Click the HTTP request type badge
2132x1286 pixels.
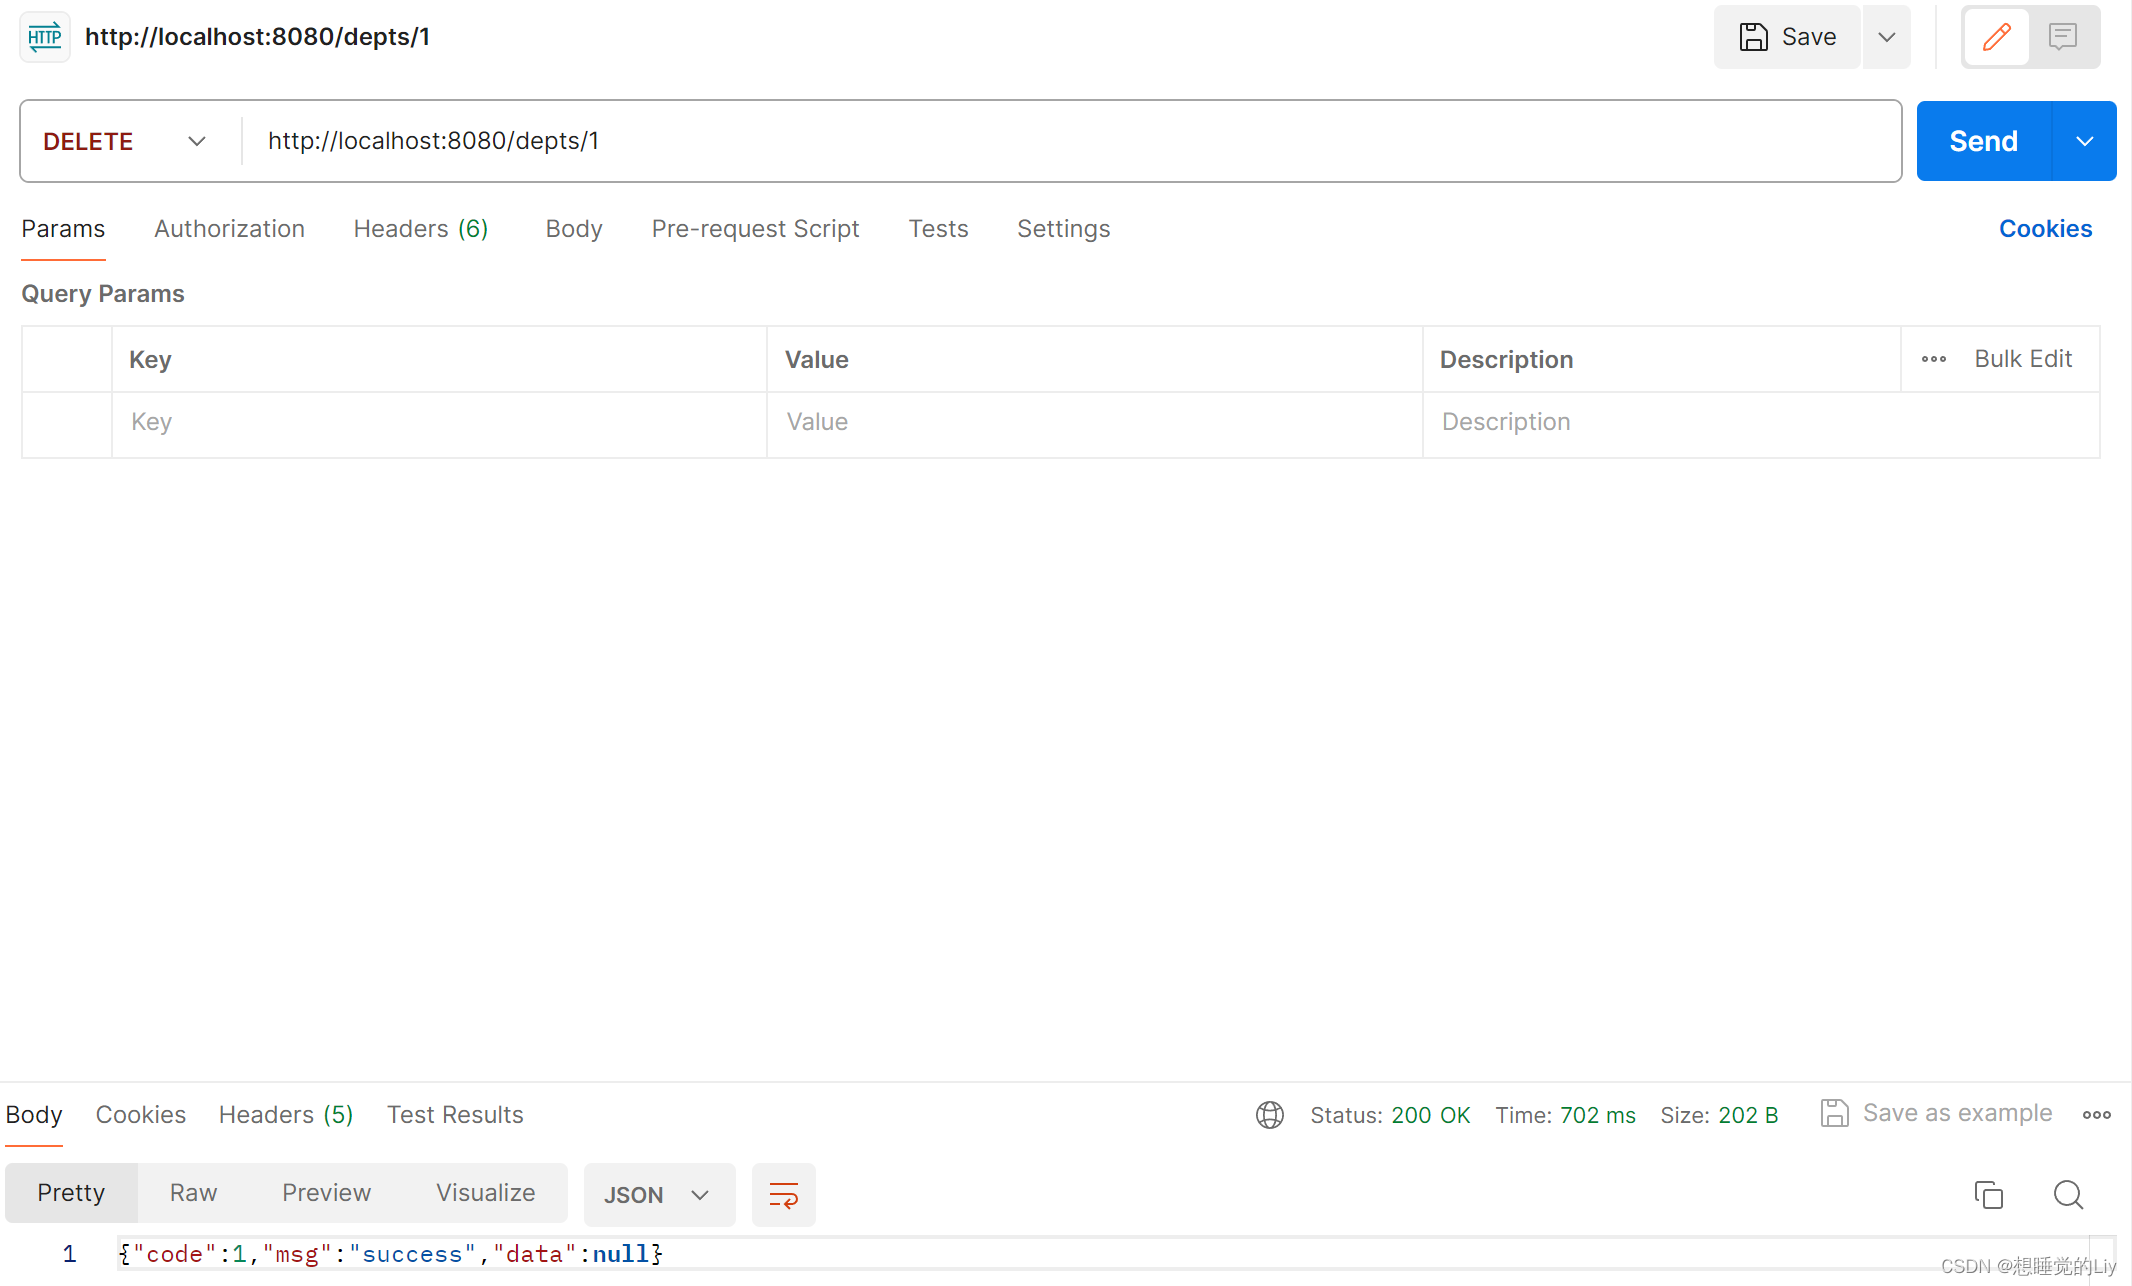click(x=45, y=37)
